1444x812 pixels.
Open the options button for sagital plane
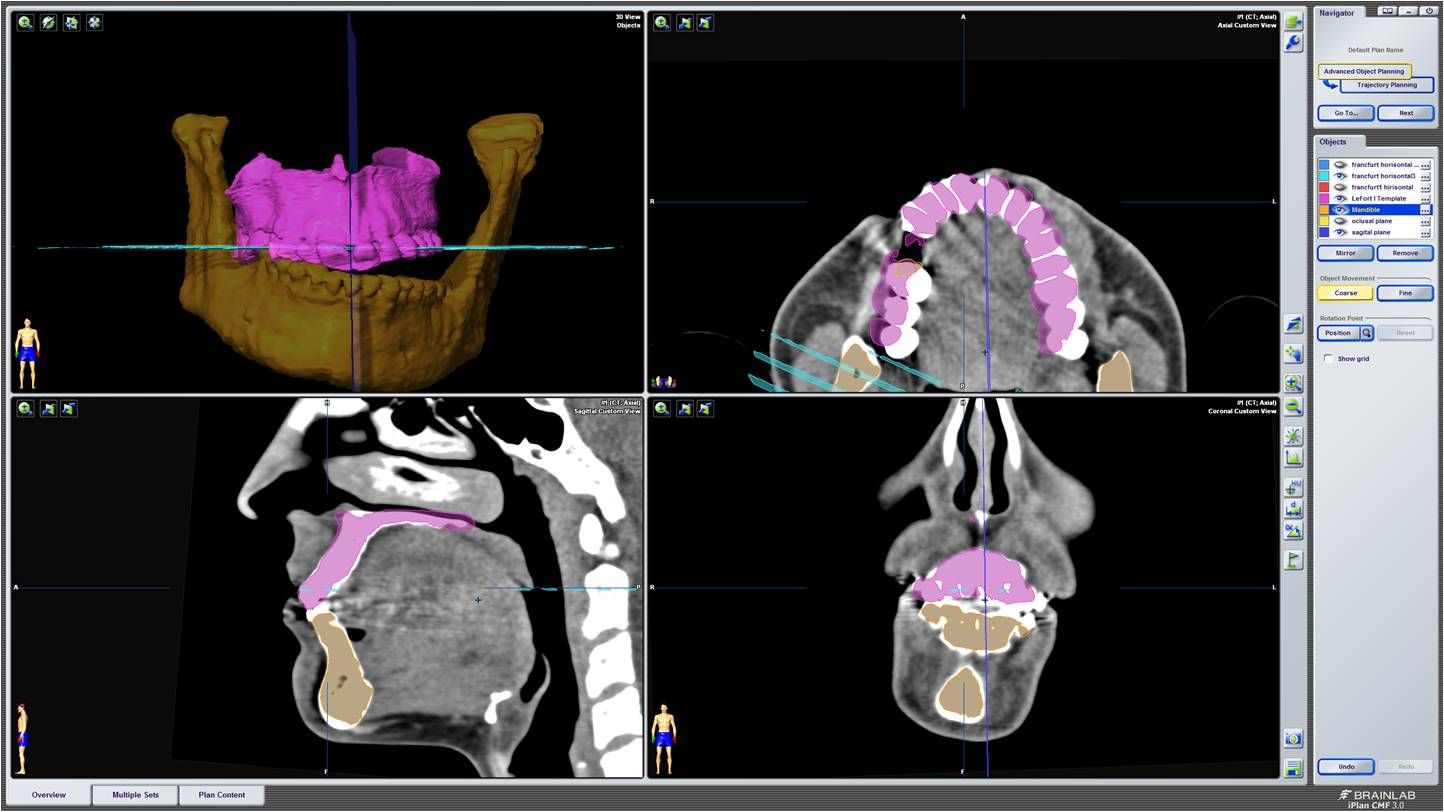[1425, 232]
